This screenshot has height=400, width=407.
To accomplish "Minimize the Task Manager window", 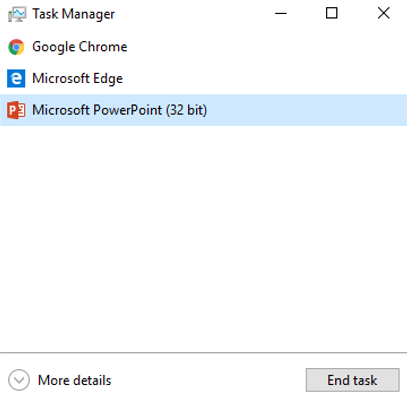I will tap(281, 14).
